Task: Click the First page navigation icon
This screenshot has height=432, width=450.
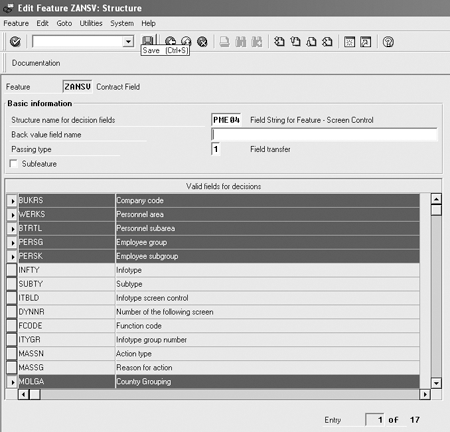Action: 279,42
